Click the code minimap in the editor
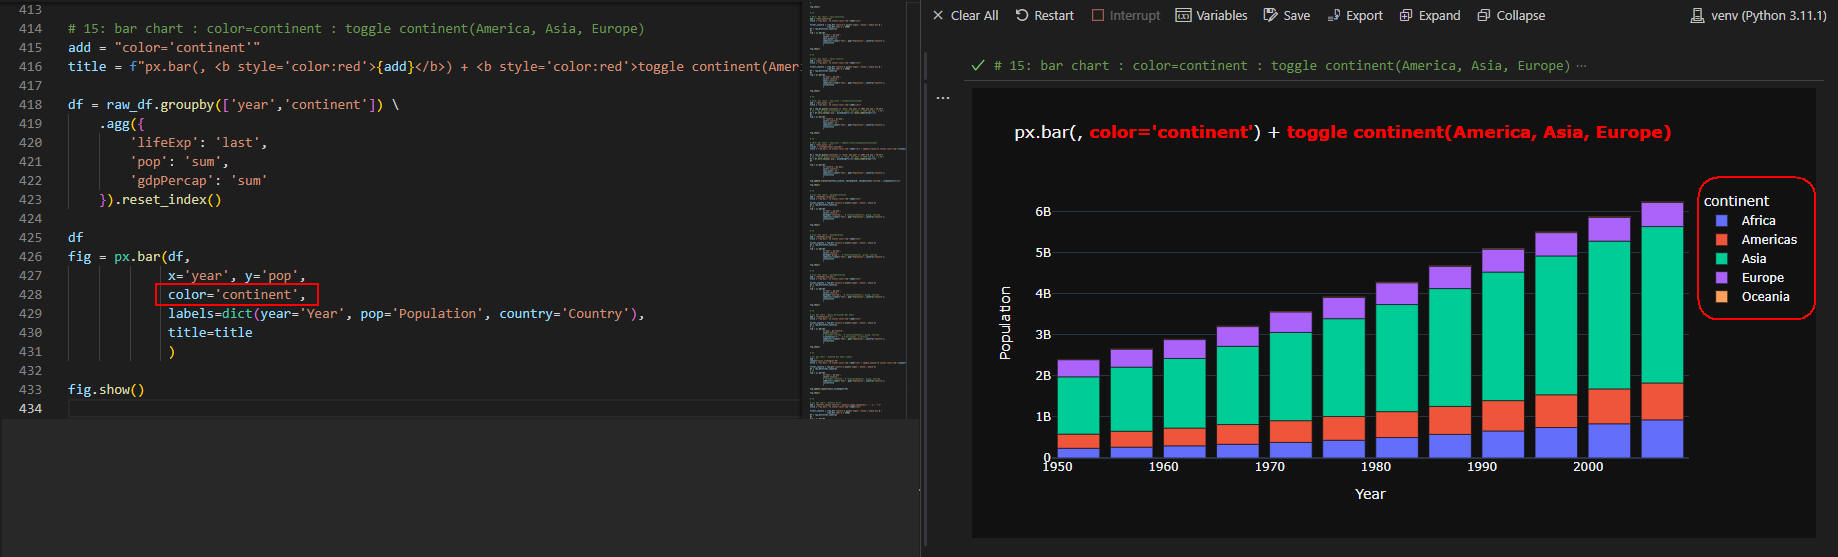This screenshot has width=1838, height=557. tap(857, 210)
